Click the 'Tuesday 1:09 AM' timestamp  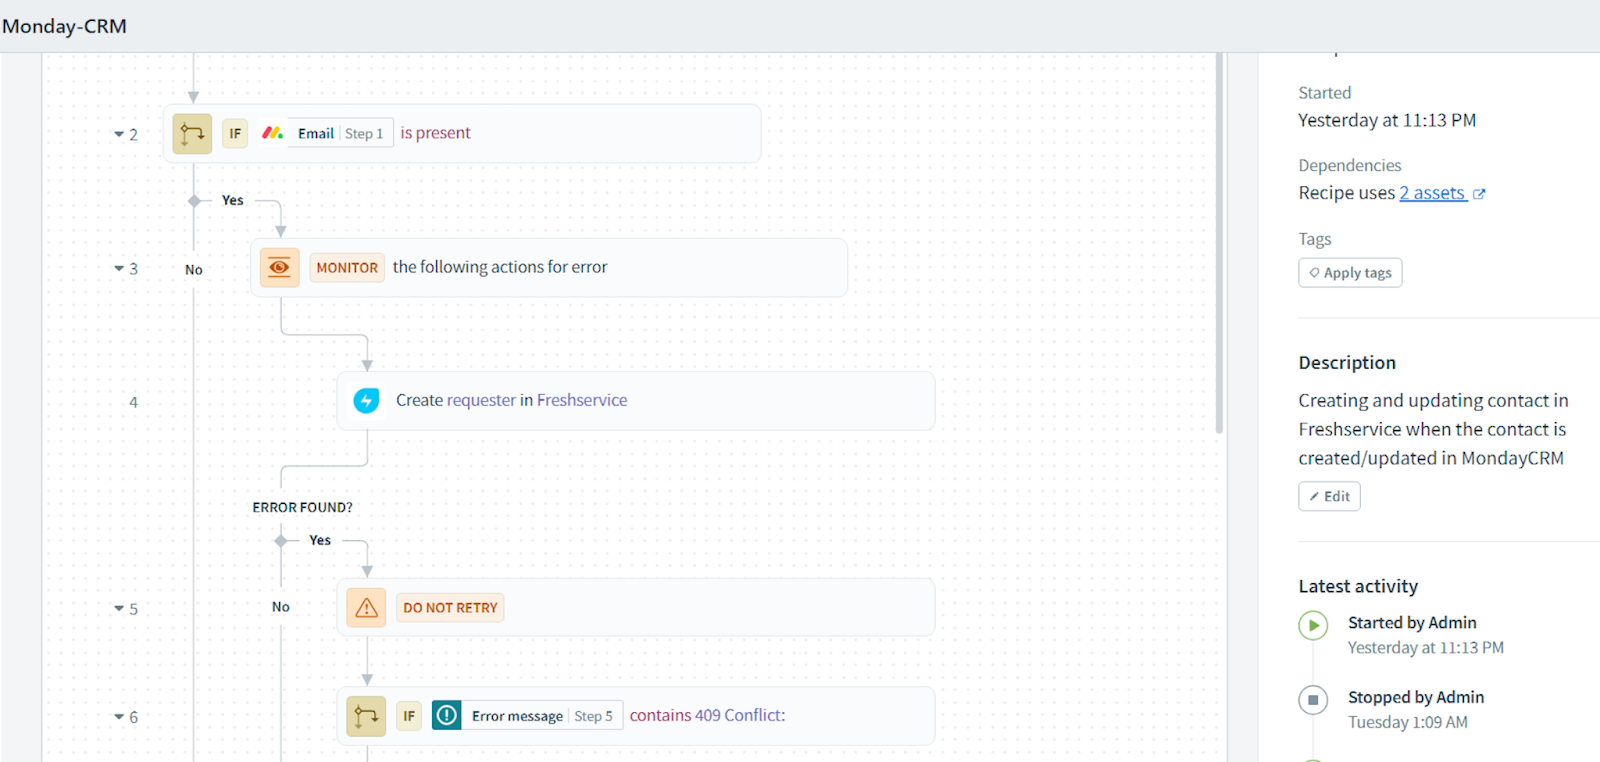pyautogui.click(x=1408, y=722)
